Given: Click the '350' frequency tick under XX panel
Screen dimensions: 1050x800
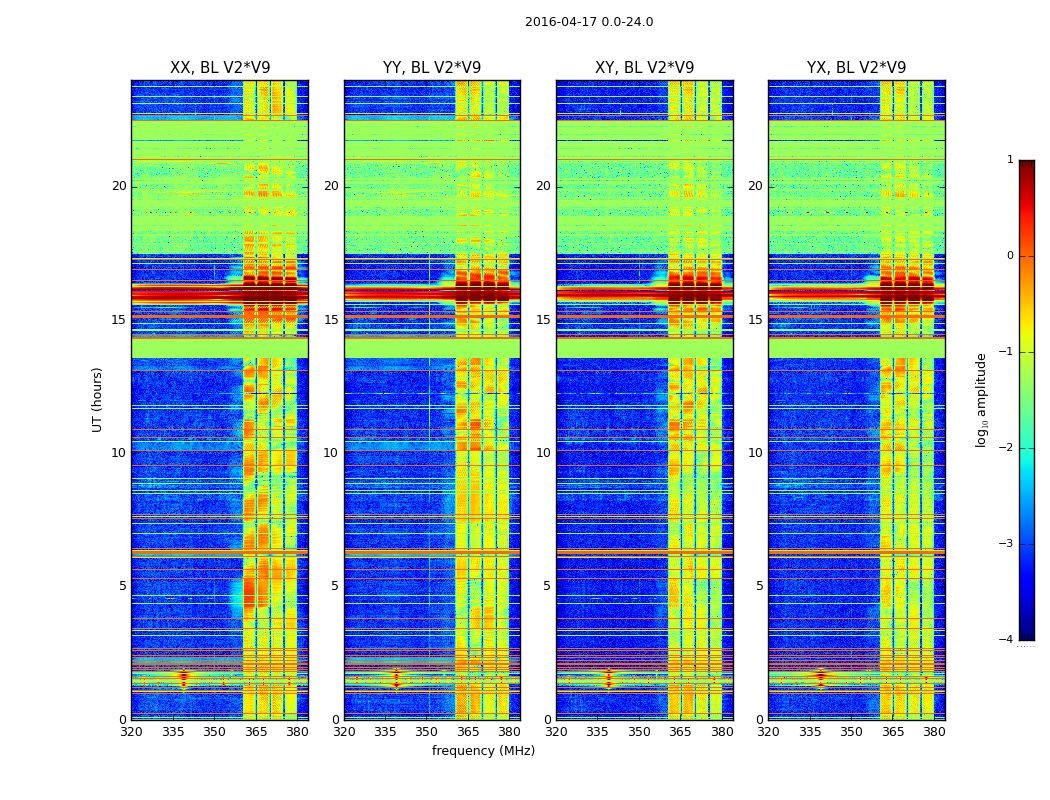Looking at the screenshot, I should [x=214, y=732].
